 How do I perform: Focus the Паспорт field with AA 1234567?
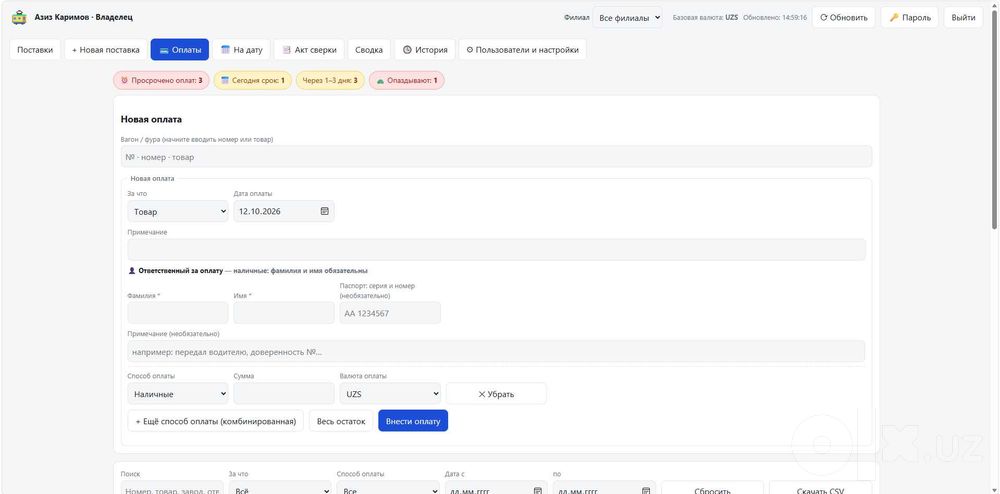(390, 313)
